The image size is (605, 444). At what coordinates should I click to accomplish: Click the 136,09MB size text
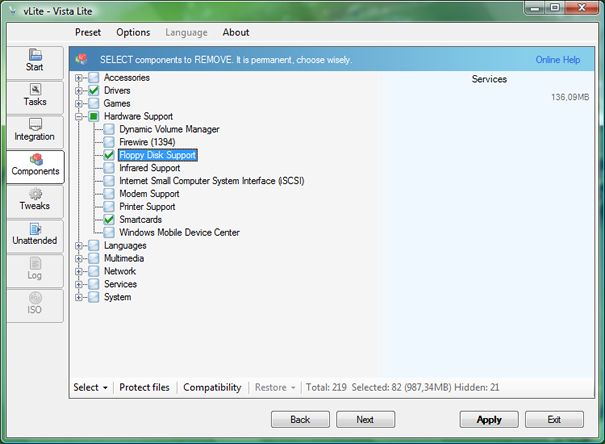point(570,97)
